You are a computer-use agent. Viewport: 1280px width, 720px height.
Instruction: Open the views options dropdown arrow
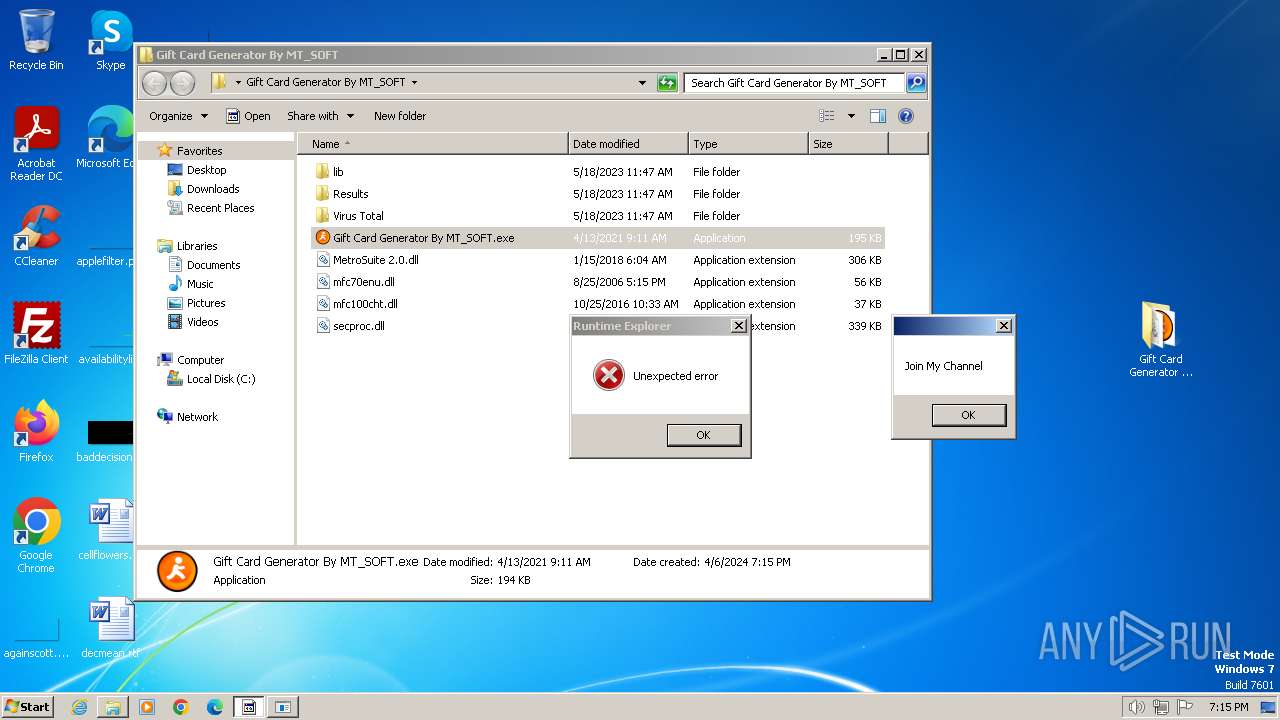pyautogui.click(x=851, y=116)
